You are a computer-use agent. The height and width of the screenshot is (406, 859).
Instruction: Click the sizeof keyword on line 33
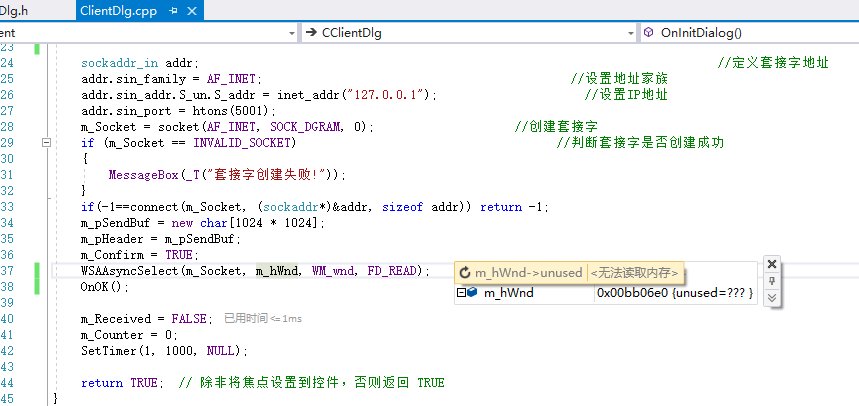pos(402,207)
